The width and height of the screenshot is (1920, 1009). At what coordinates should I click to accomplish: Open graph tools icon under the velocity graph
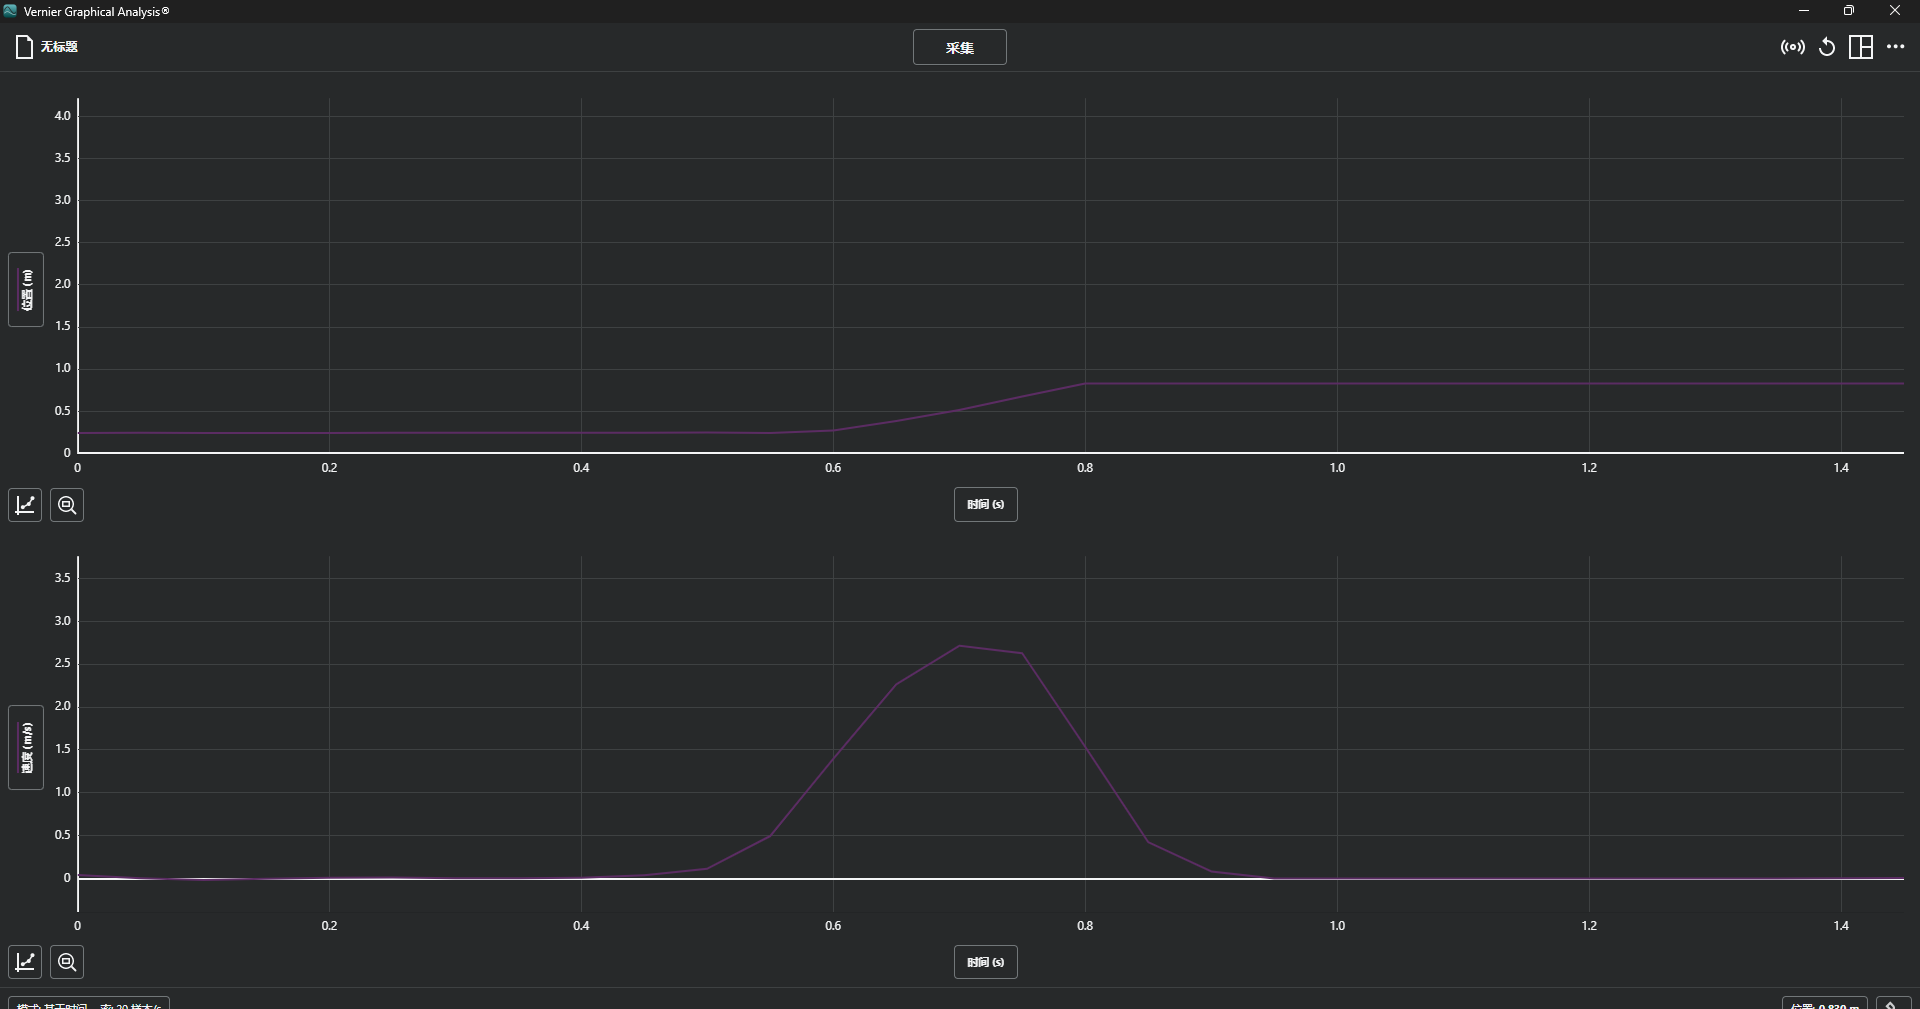pyautogui.click(x=25, y=962)
